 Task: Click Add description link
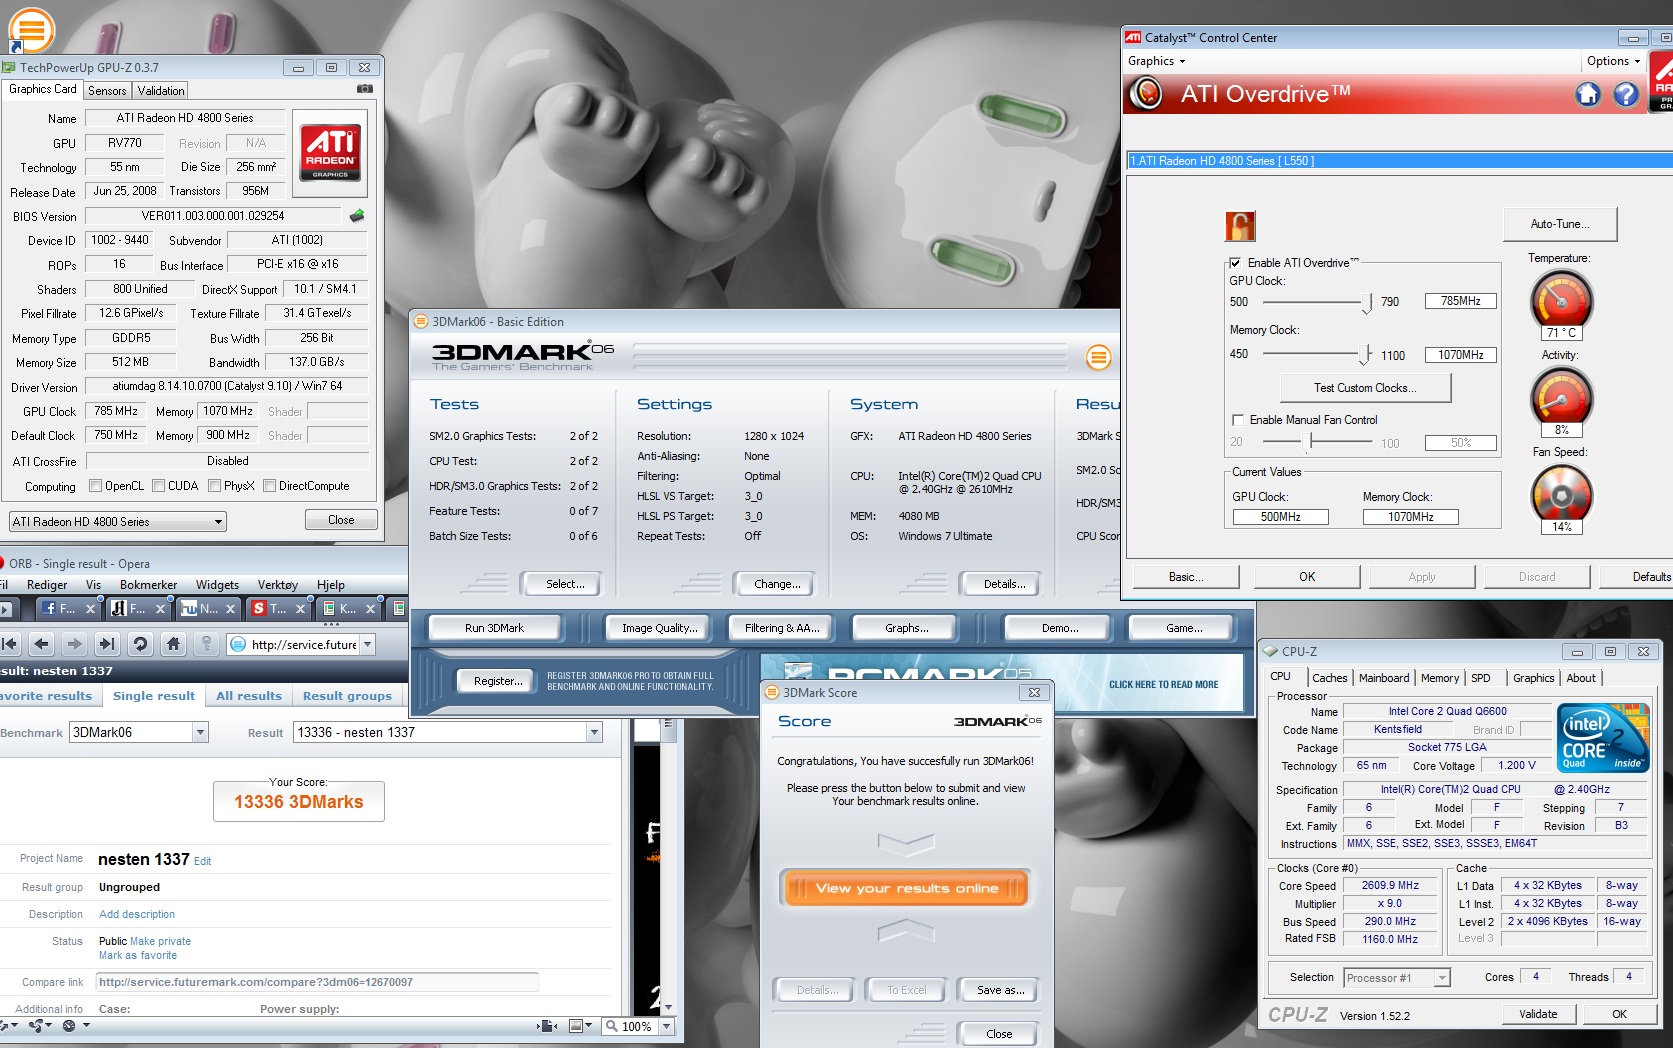click(x=137, y=914)
